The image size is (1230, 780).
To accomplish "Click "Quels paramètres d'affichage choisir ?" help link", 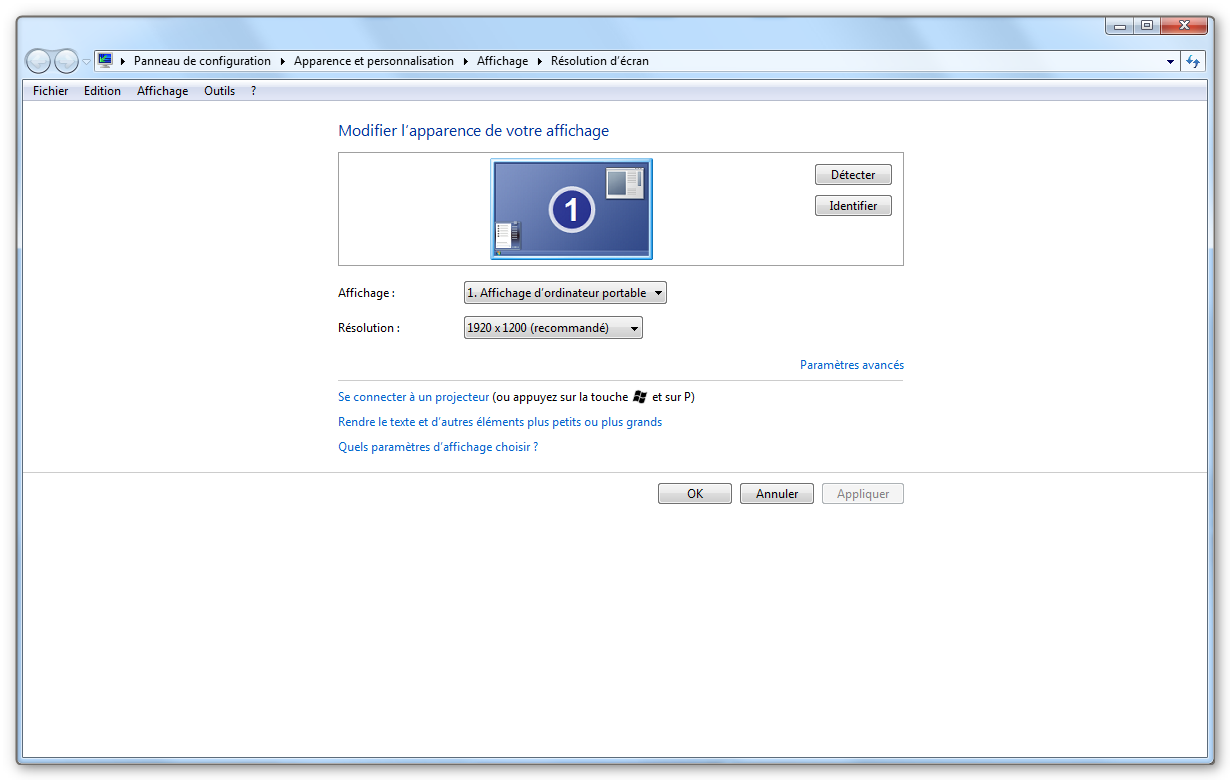I will (x=438, y=447).
